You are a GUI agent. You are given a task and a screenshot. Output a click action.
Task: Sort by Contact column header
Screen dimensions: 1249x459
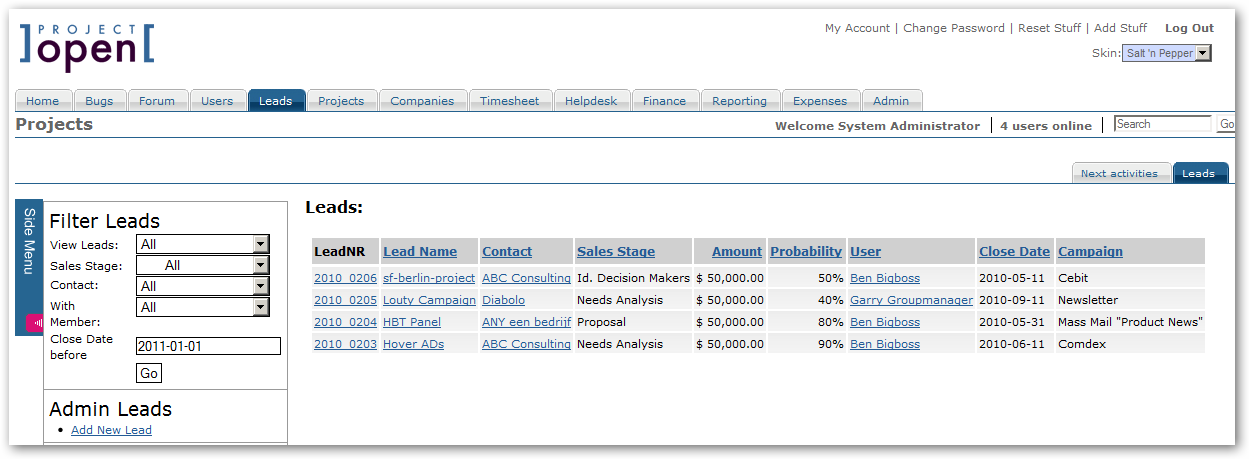pos(507,252)
